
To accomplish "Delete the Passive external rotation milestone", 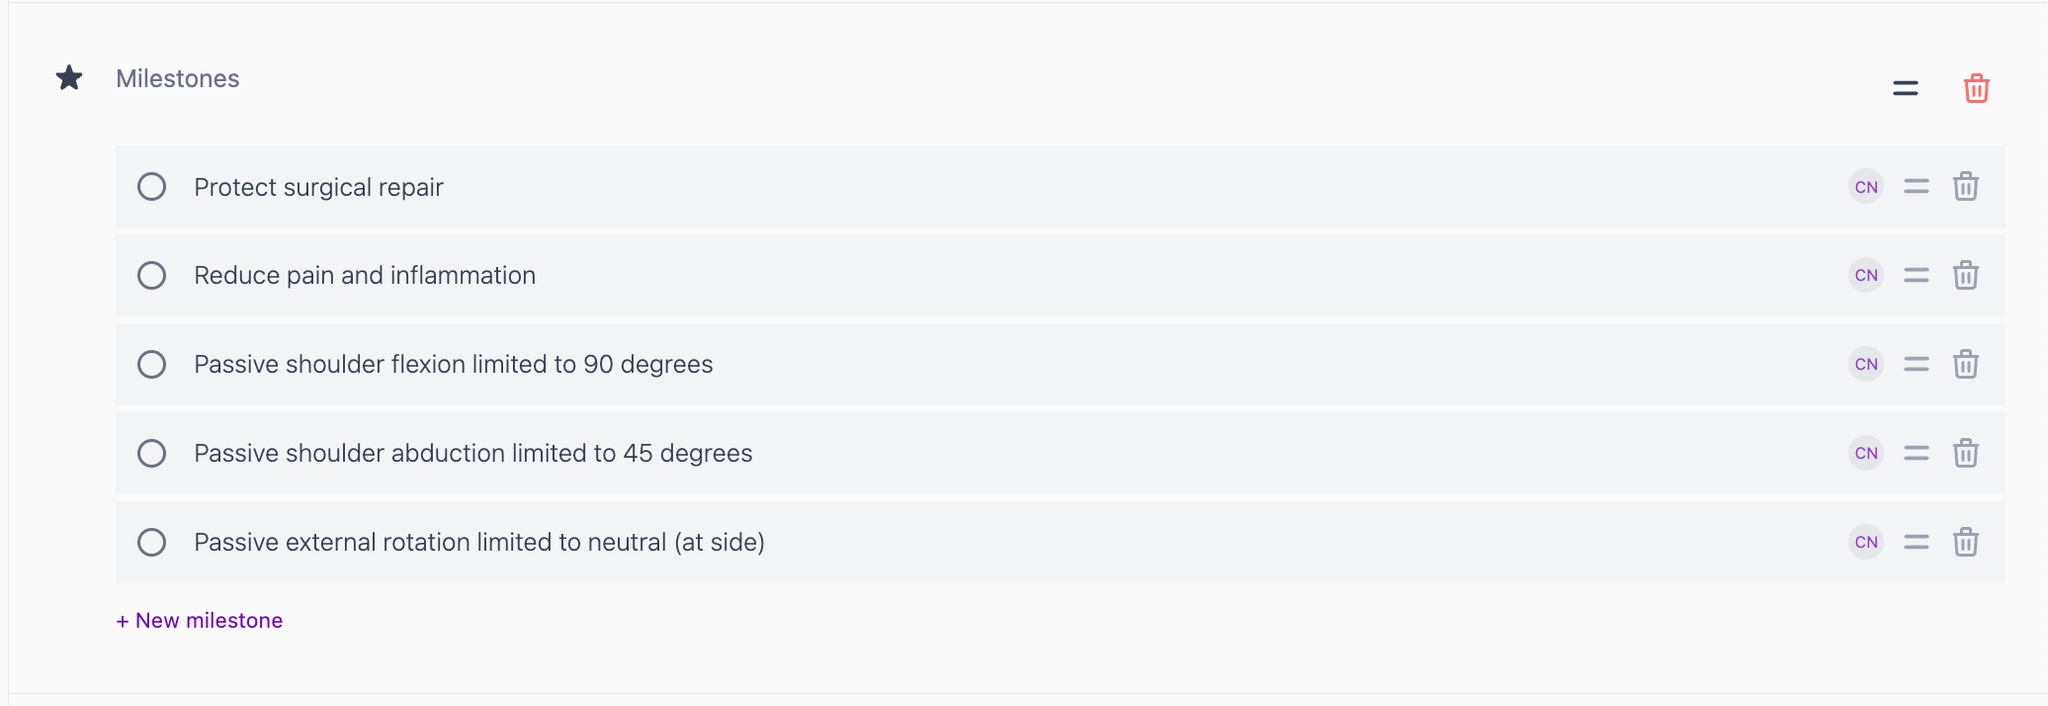I will tap(1965, 542).
